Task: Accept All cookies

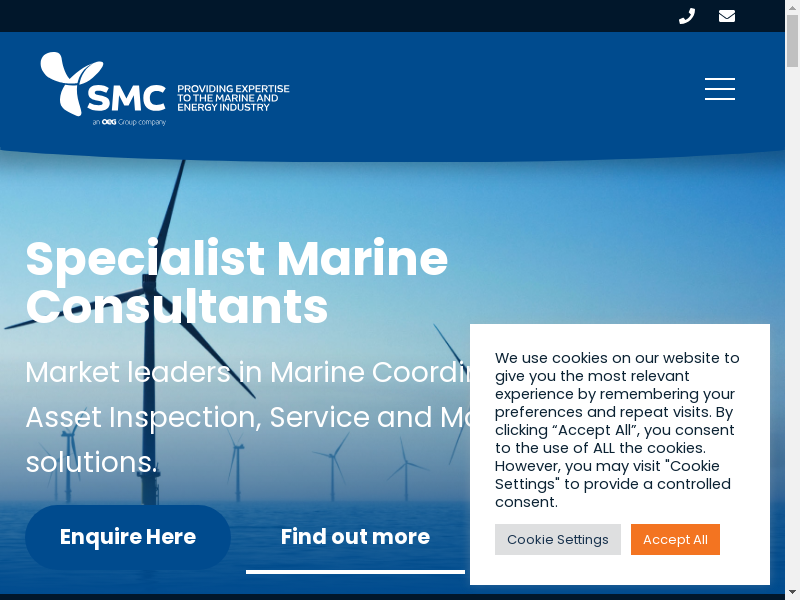Action: pyautogui.click(x=675, y=539)
